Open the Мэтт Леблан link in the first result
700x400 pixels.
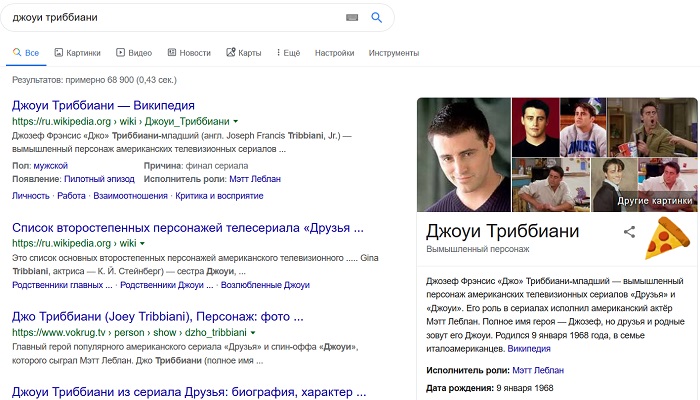tap(255, 179)
